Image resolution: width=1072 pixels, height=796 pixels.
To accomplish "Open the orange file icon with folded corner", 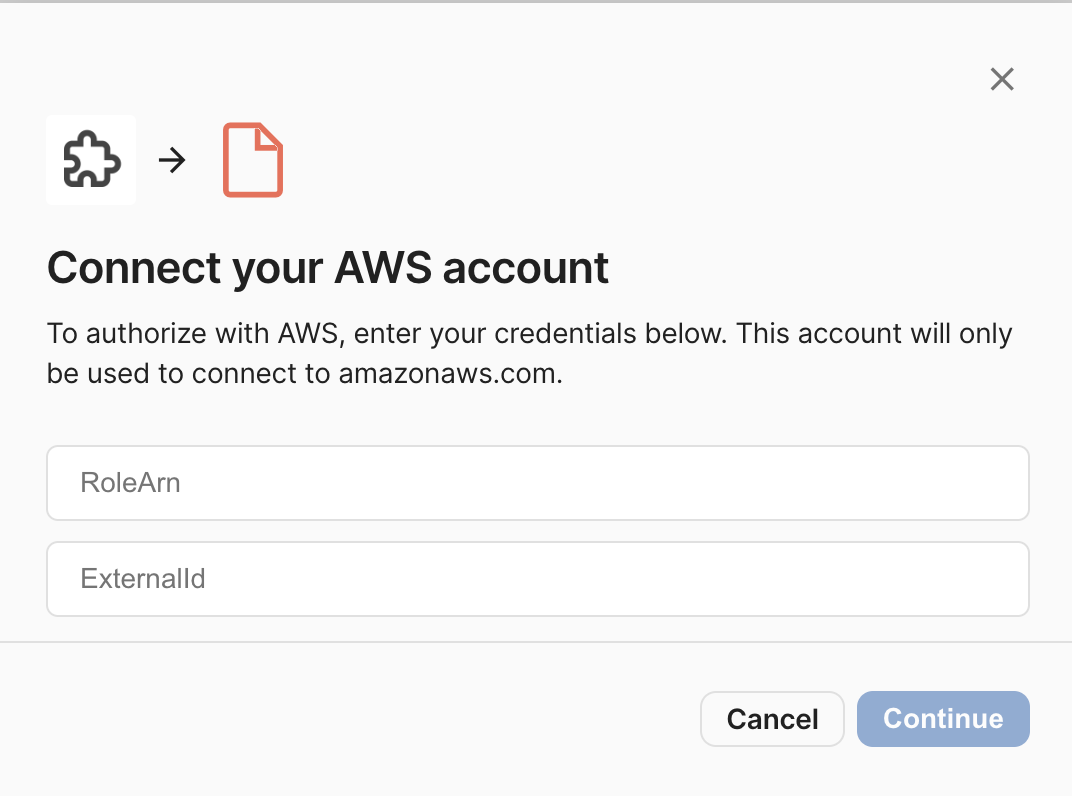I will coord(252,160).
